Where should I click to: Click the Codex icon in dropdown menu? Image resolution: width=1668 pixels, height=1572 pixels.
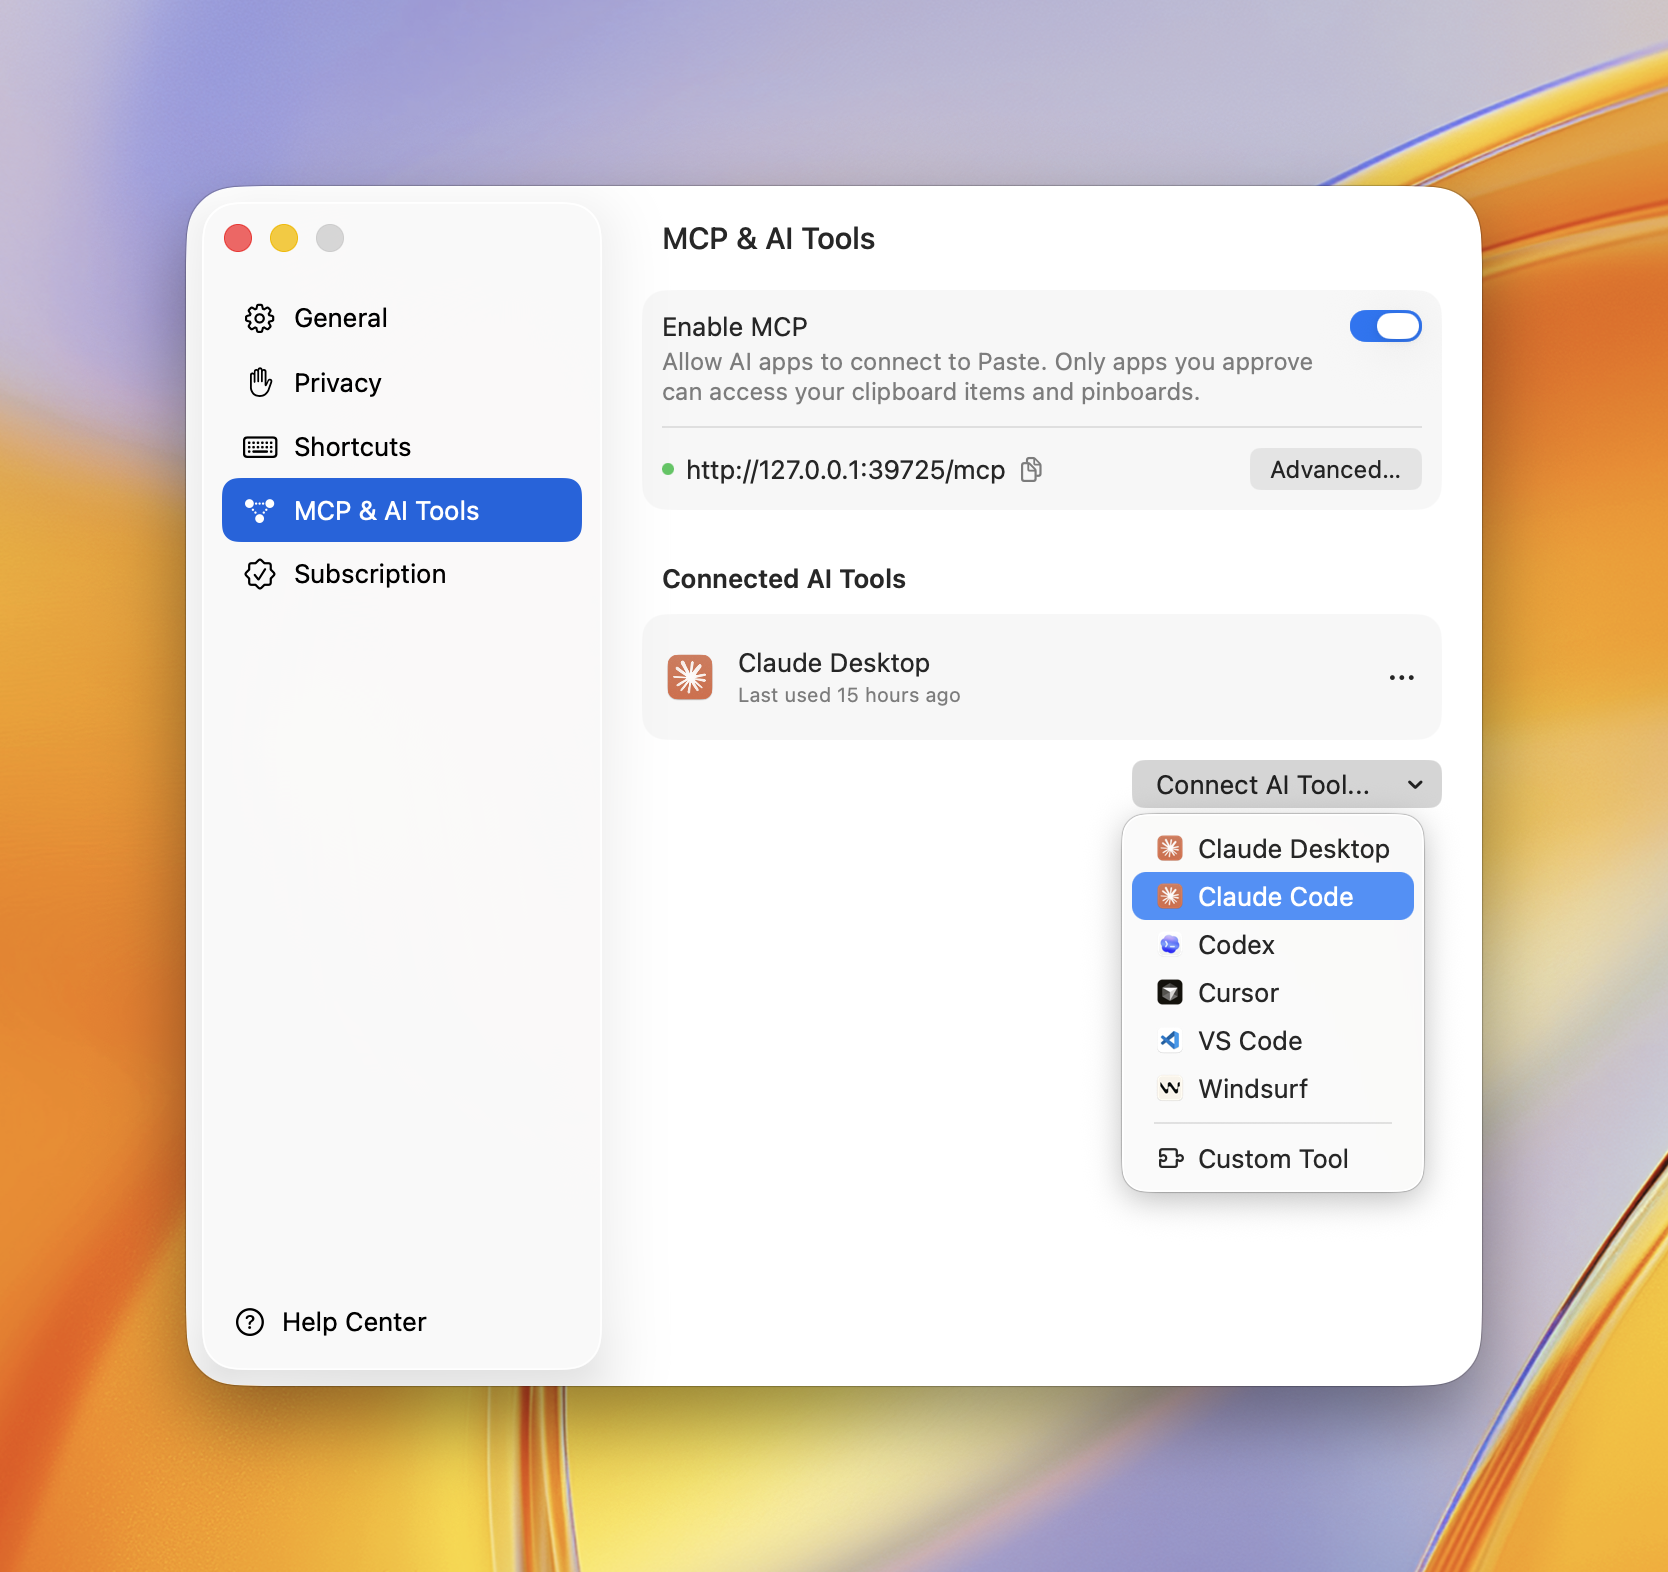1170,944
